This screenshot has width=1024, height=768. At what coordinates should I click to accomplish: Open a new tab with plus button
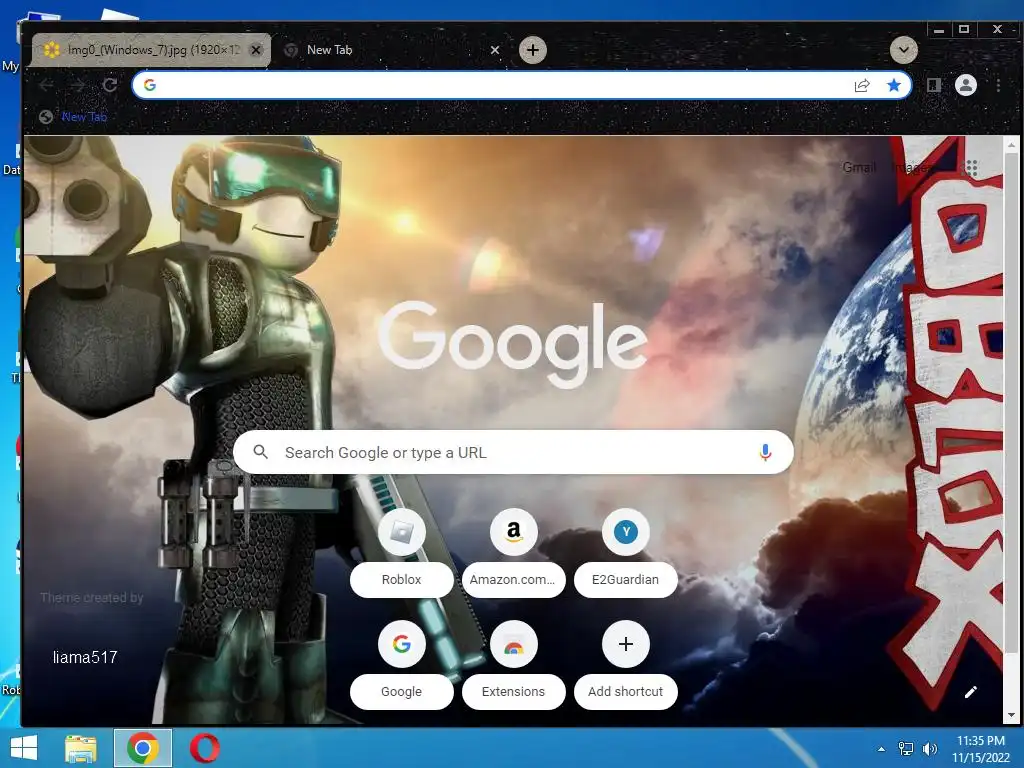pyautogui.click(x=533, y=50)
